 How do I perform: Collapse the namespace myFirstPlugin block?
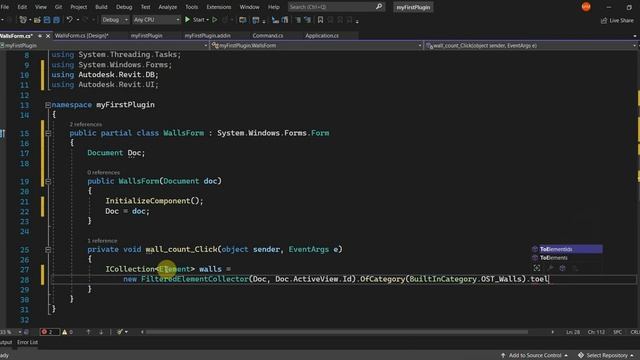coord(48,105)
